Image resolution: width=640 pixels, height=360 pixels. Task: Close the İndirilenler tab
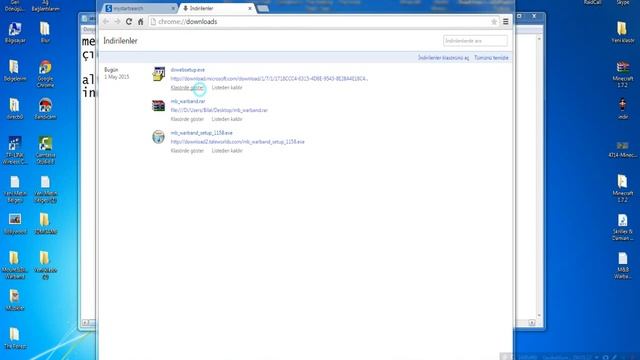[x=250, y=8]
